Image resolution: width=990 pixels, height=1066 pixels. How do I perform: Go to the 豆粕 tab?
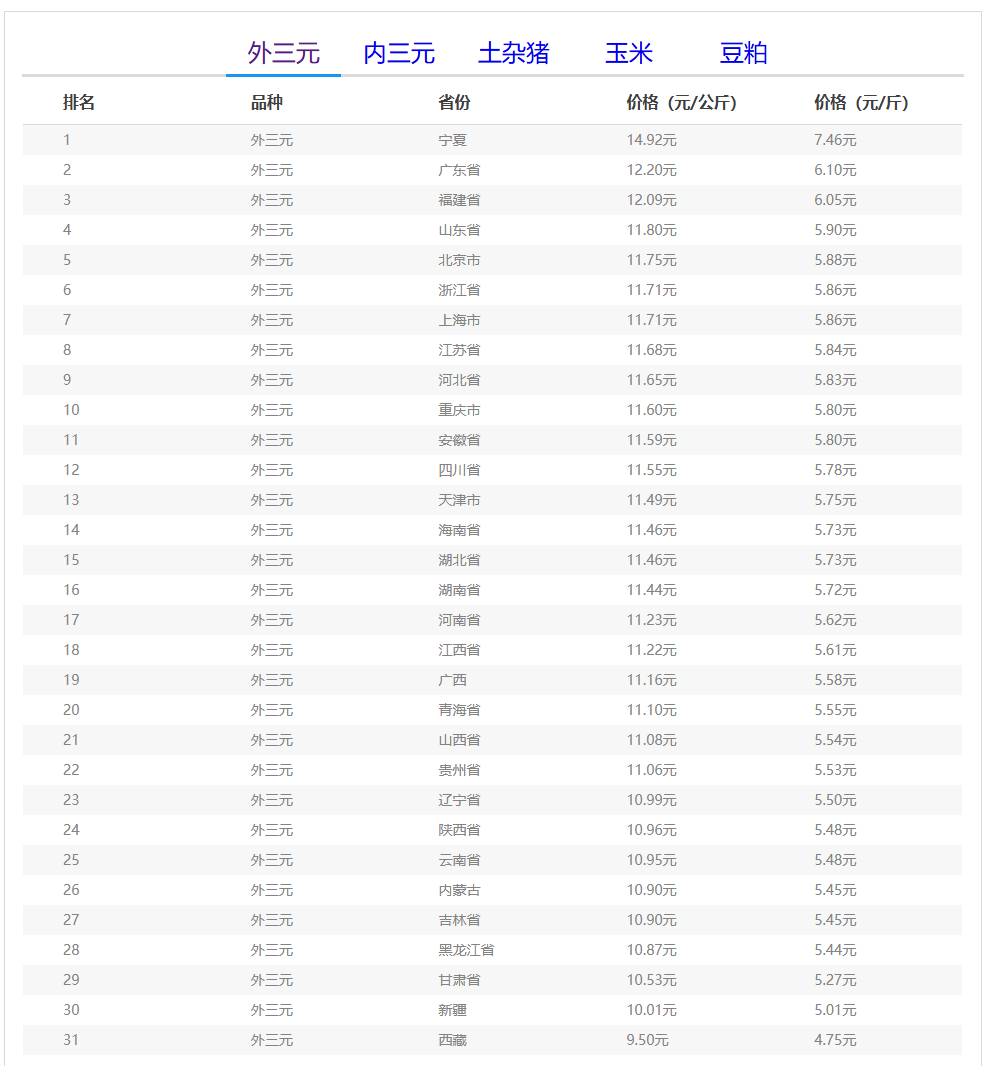coord(743,53)
